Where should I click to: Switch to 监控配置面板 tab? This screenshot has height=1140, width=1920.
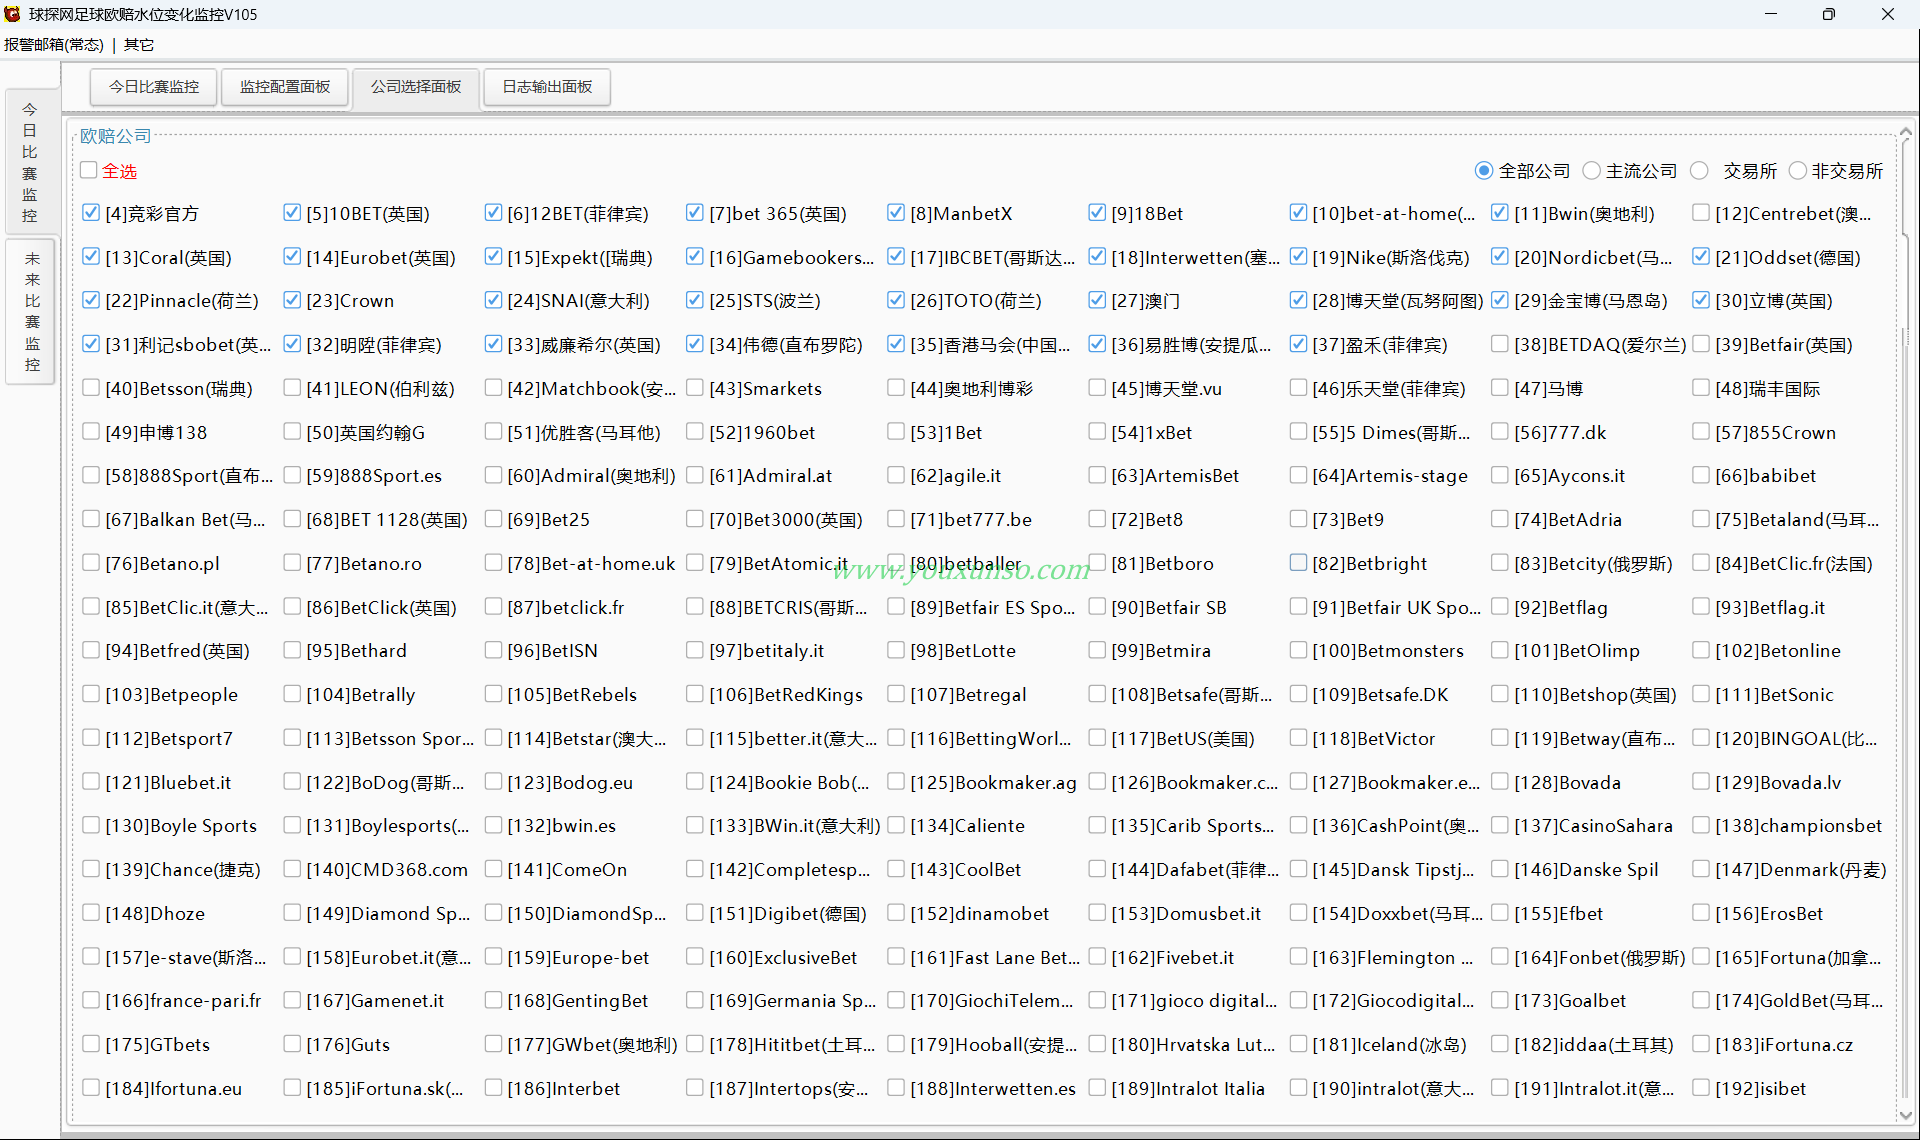pyautogui.click(x=285, y=87)
